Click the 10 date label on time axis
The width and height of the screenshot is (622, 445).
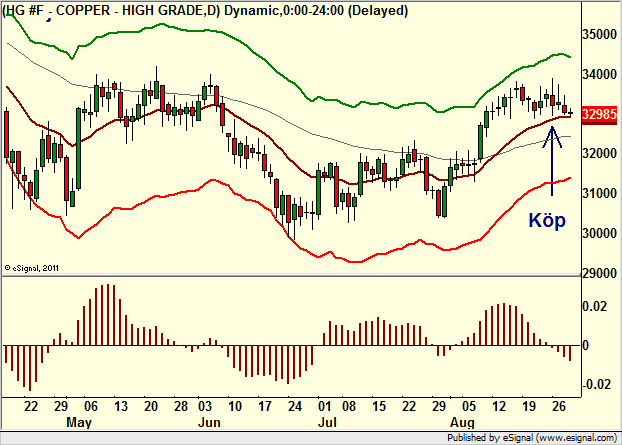[x=235, y=406]
